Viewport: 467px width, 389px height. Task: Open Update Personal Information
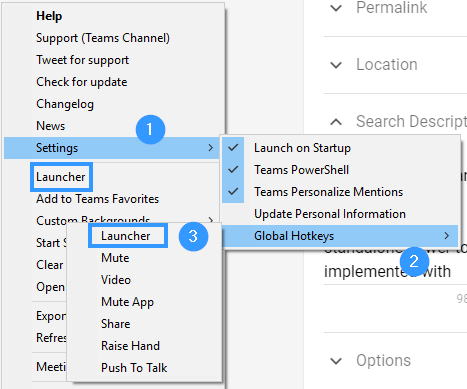pos(330,214)
